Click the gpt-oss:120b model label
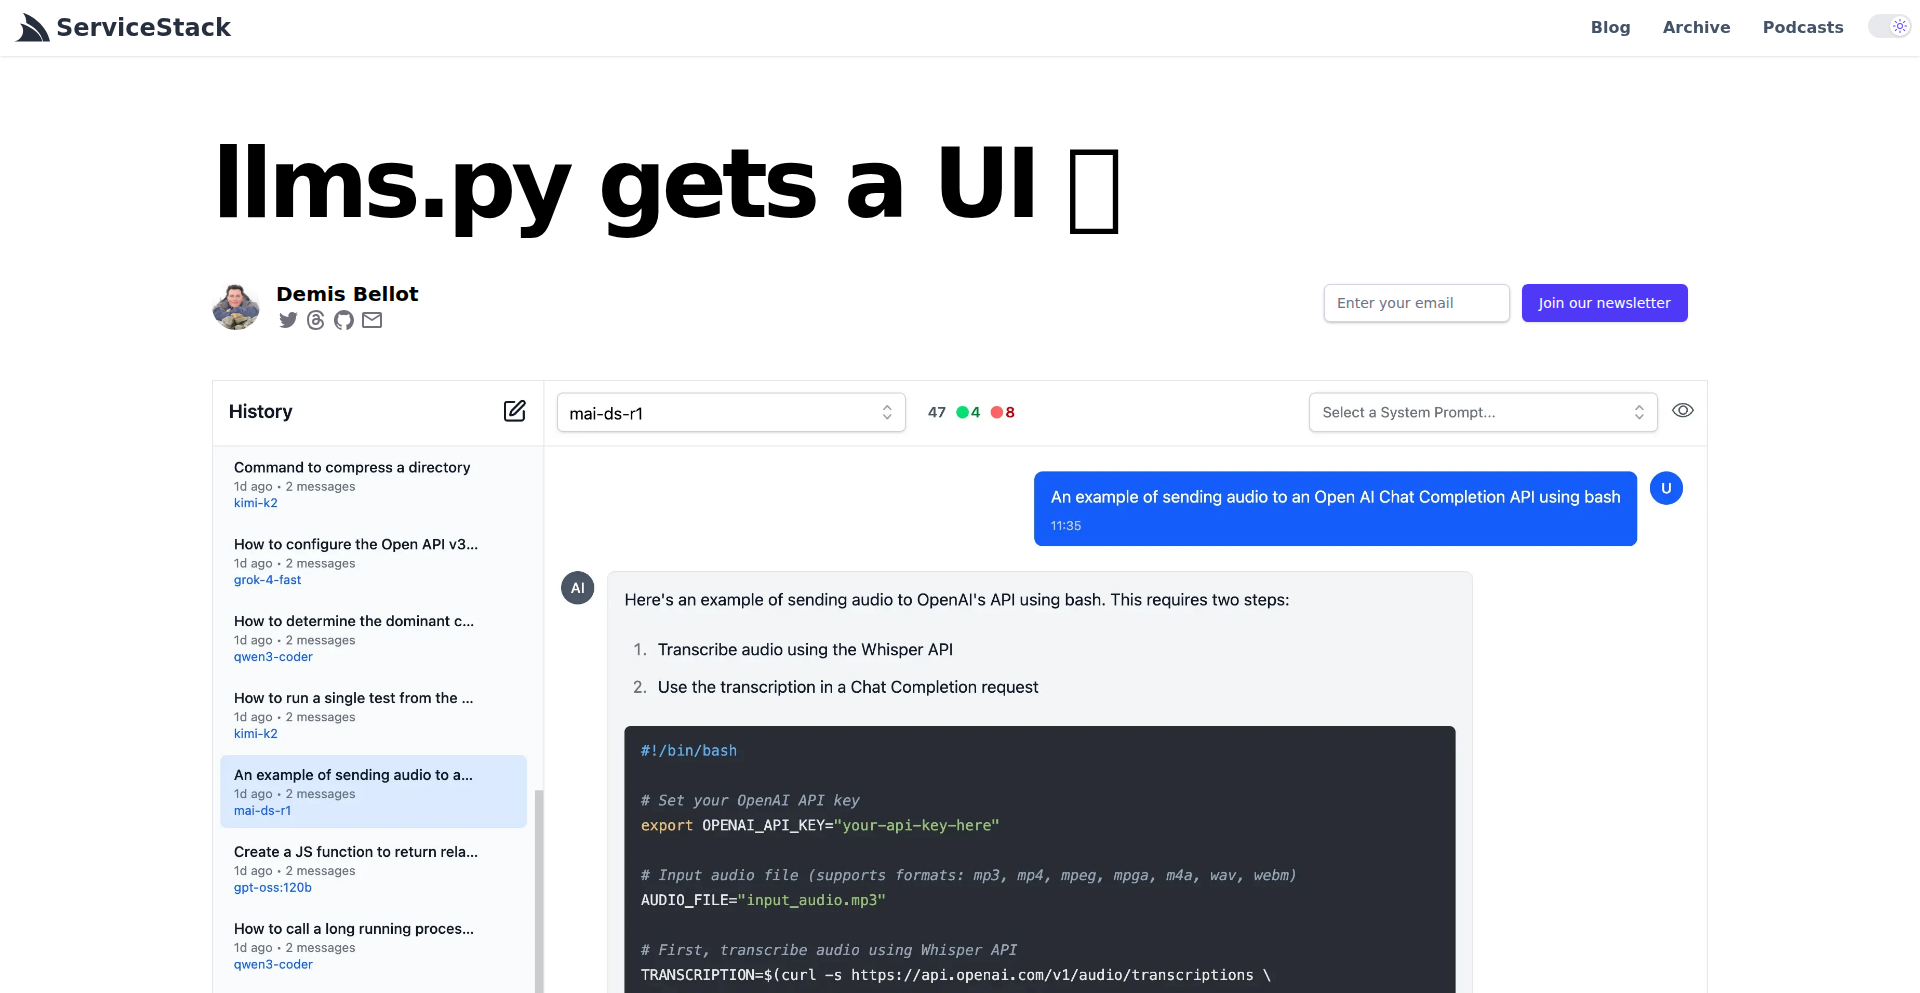The image size is (1920, 993). click(273, 888)
